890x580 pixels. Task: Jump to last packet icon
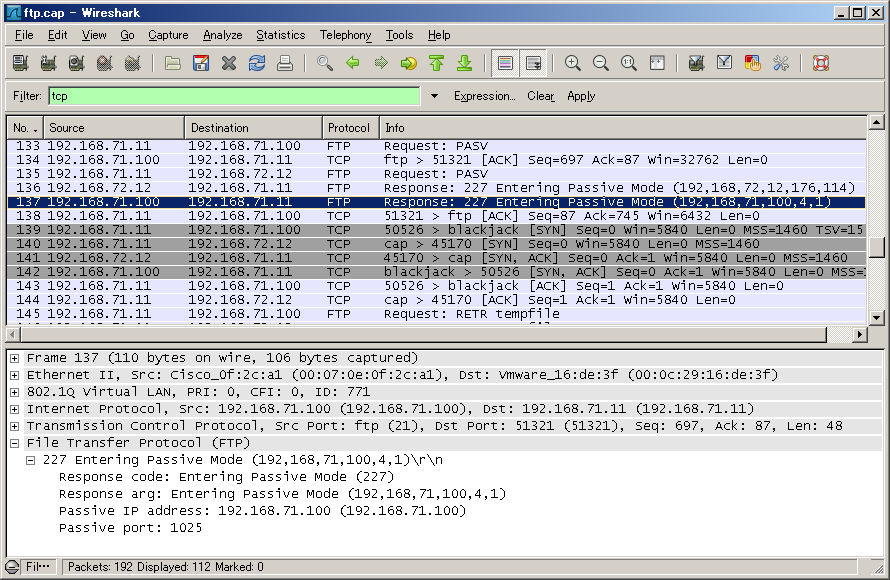coord(464,63)
